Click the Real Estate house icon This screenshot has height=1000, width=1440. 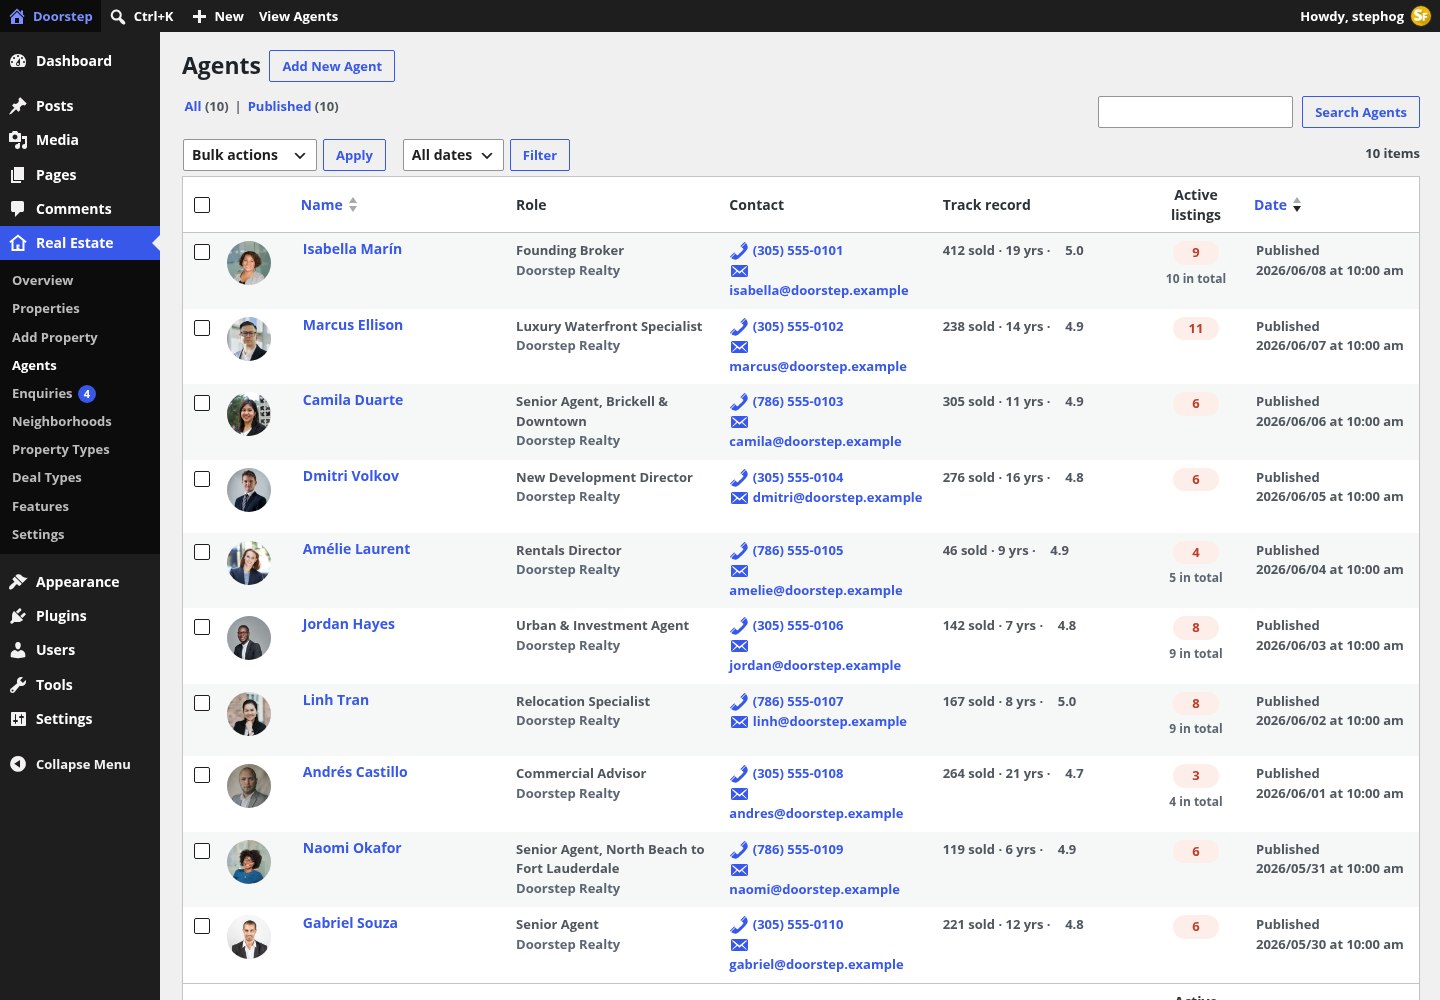tap(18, 243)
